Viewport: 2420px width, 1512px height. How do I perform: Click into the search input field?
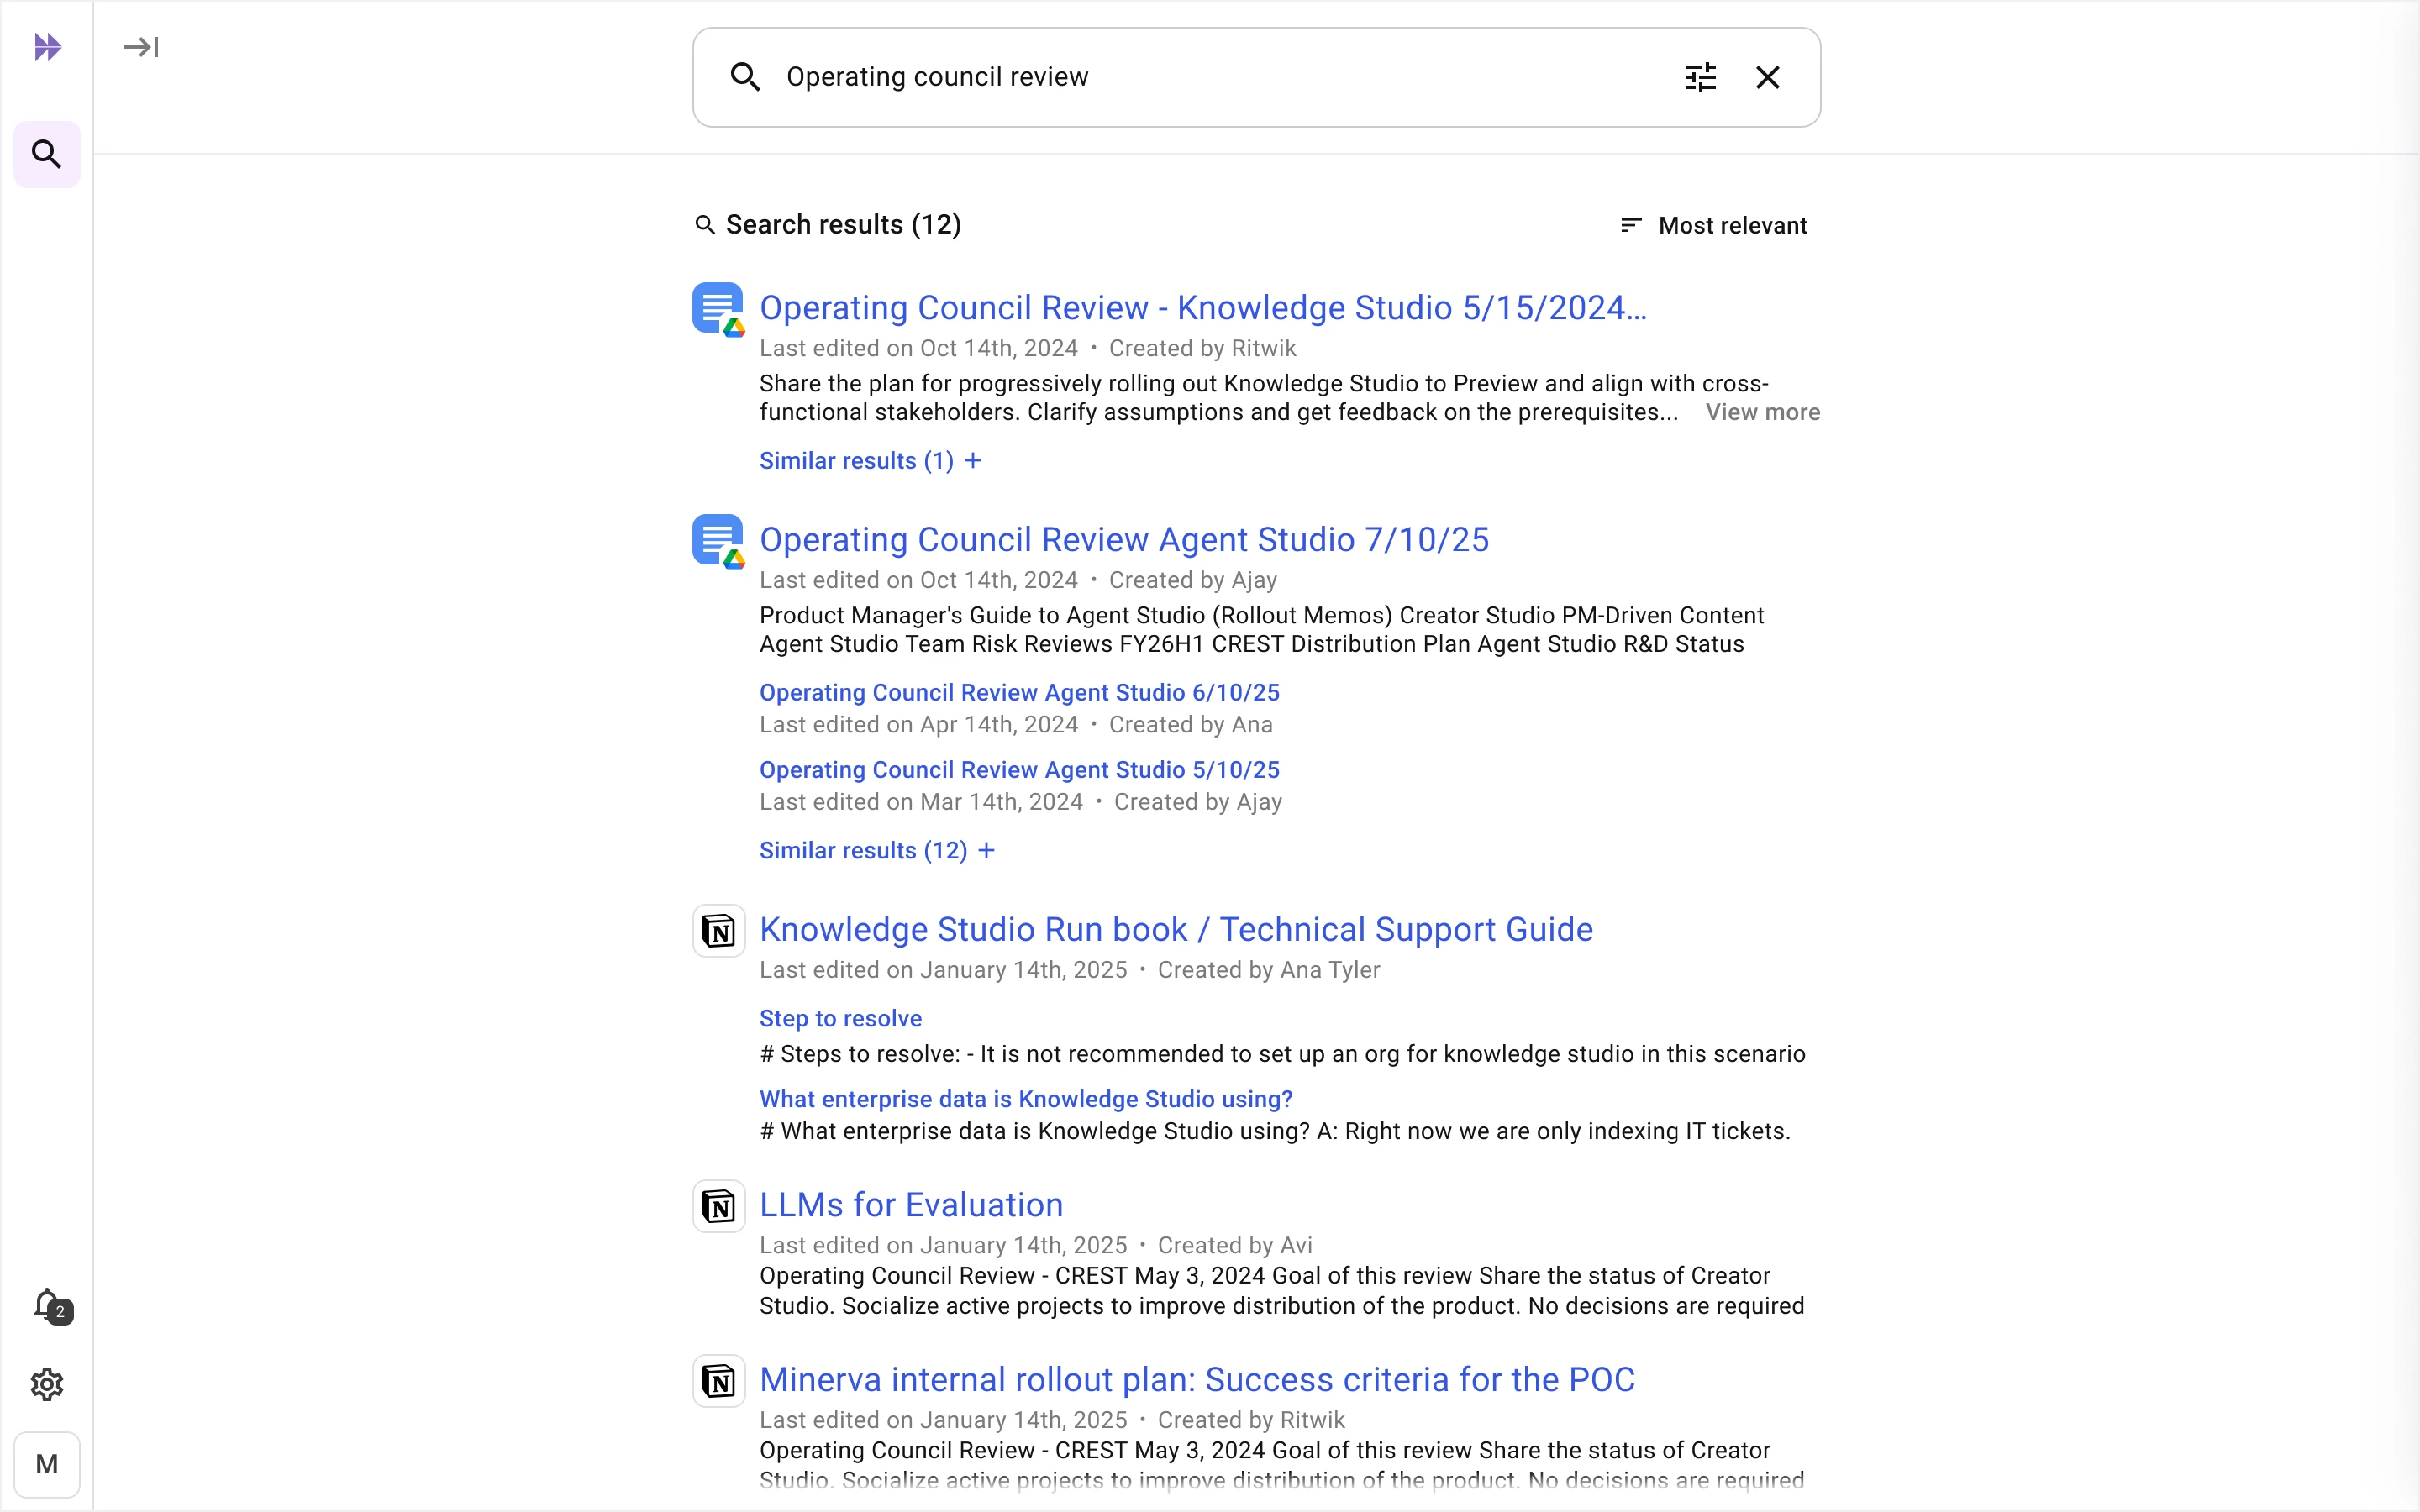[1200, 77]
